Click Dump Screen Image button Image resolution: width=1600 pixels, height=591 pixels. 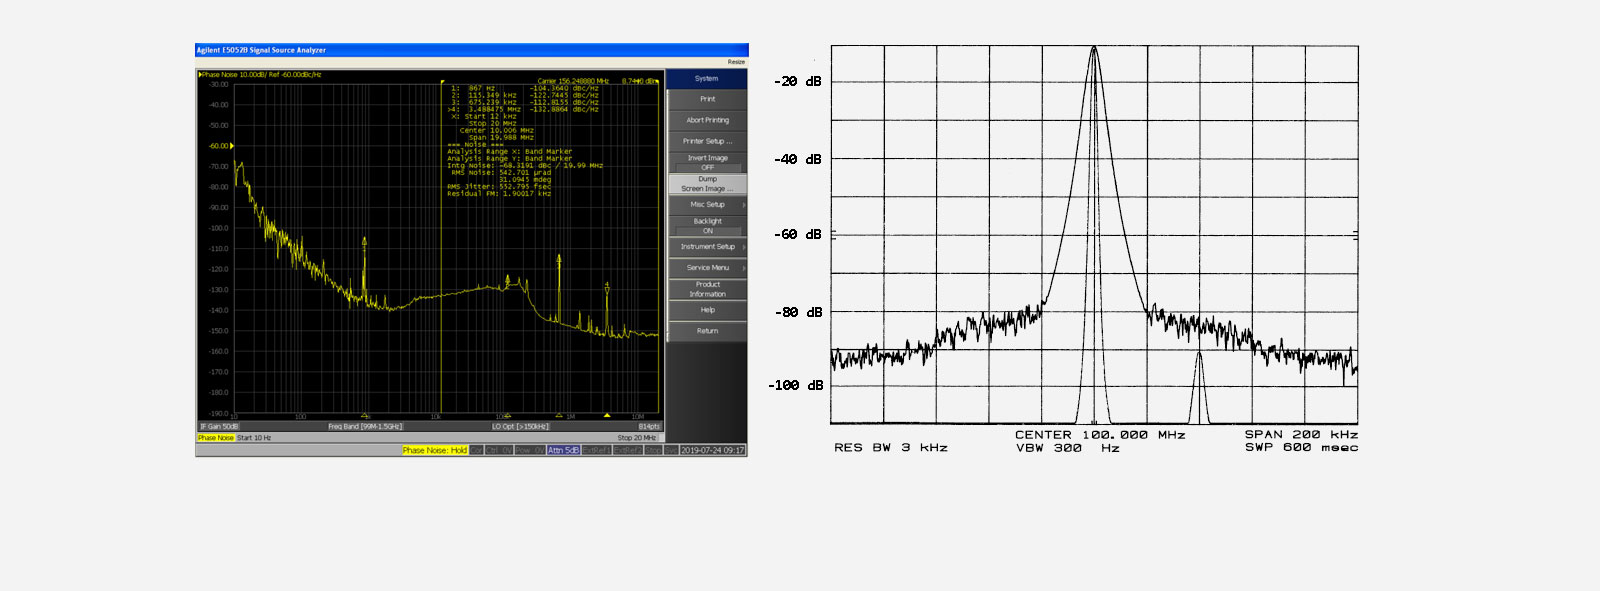[707, 184]
